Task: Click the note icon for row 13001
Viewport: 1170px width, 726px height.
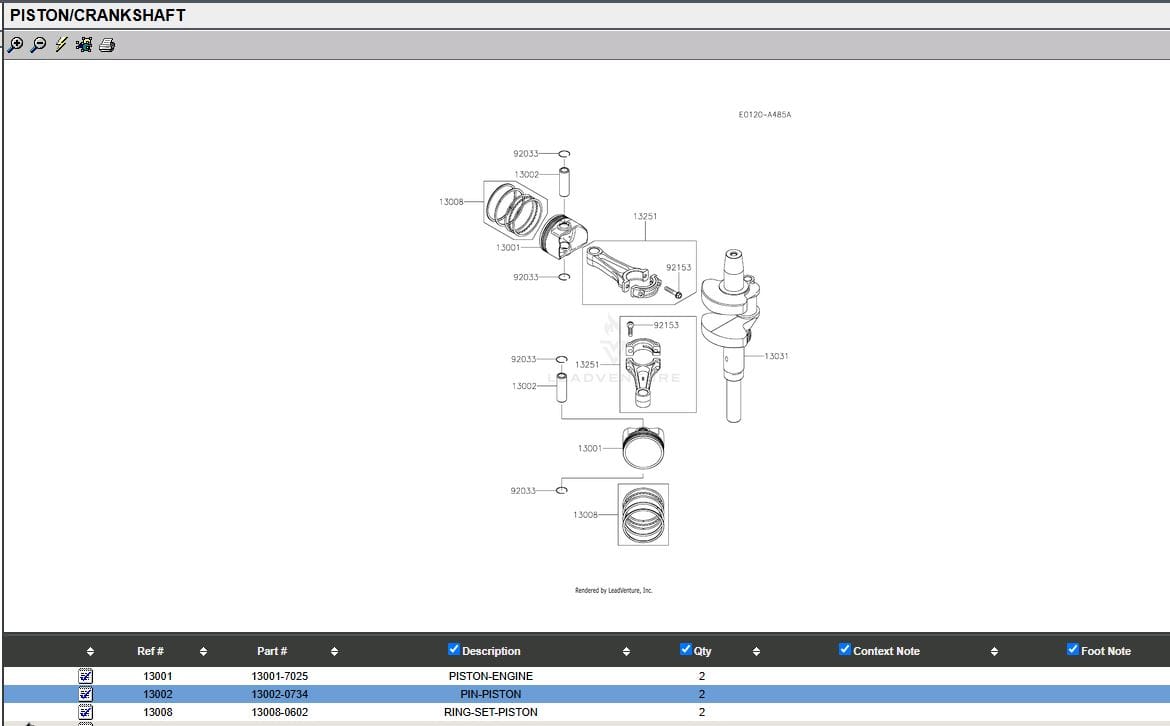Action: tap(86, 676)
